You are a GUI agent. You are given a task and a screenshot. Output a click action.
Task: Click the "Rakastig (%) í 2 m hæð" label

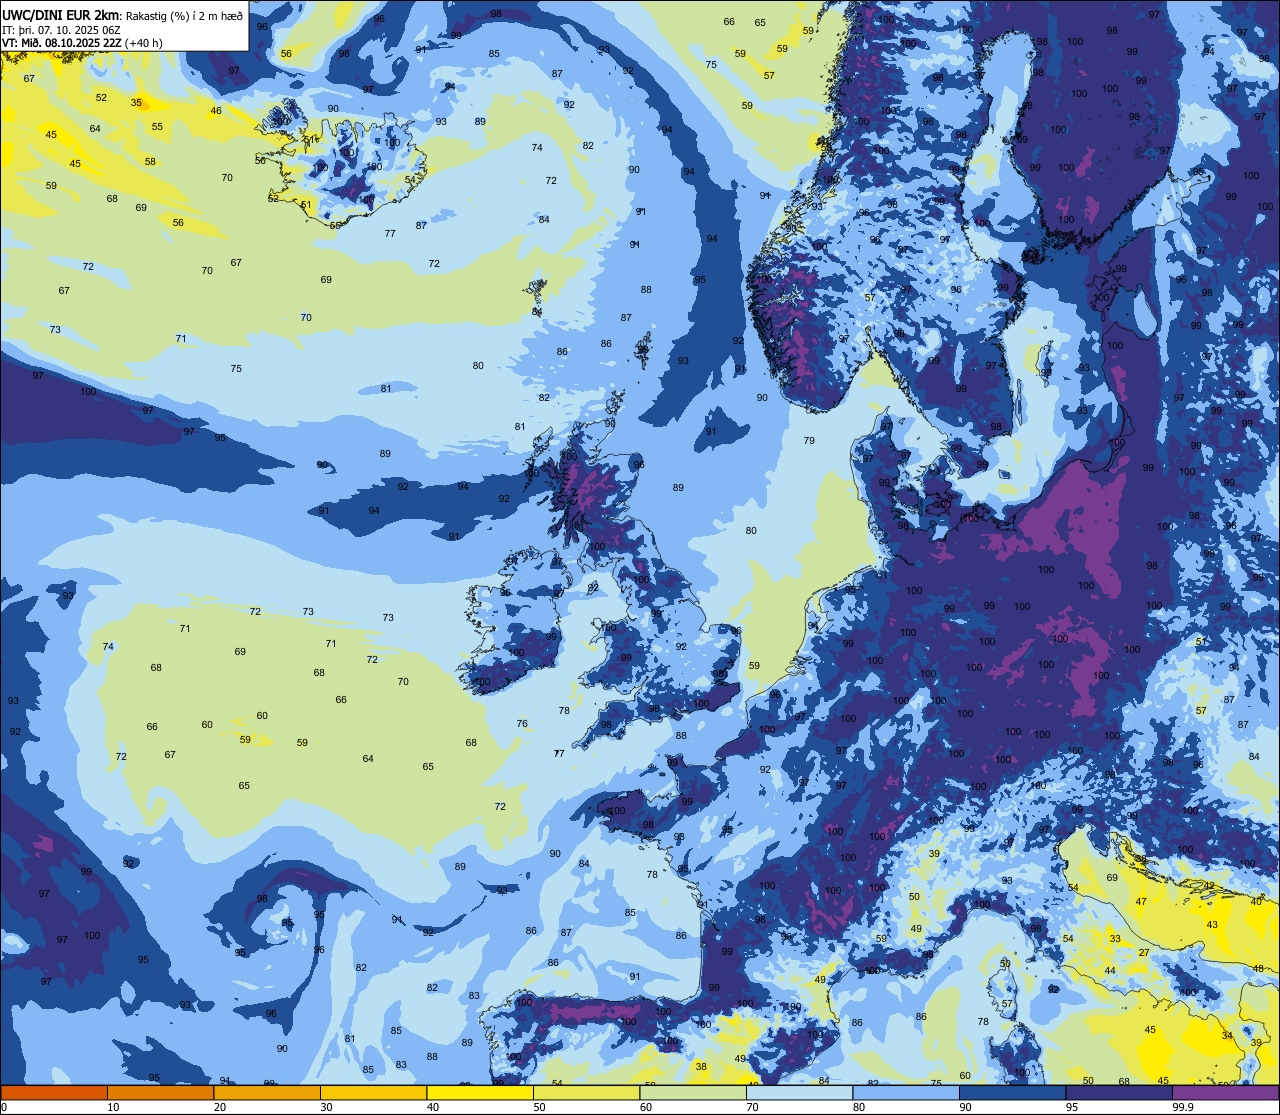184,15
